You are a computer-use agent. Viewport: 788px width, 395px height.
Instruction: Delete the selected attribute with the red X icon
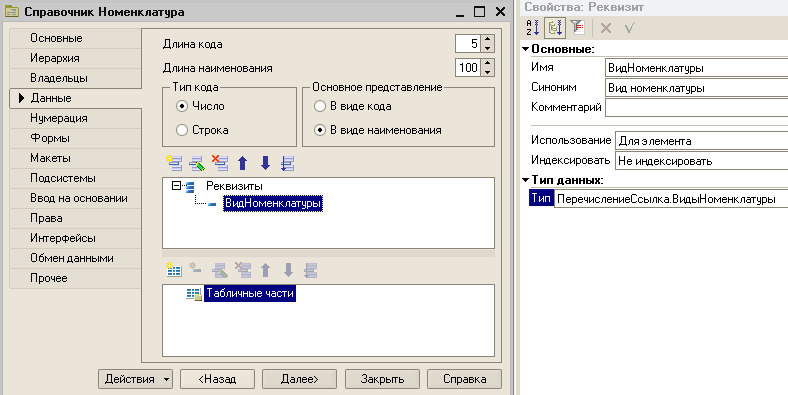tap(220, 163)
